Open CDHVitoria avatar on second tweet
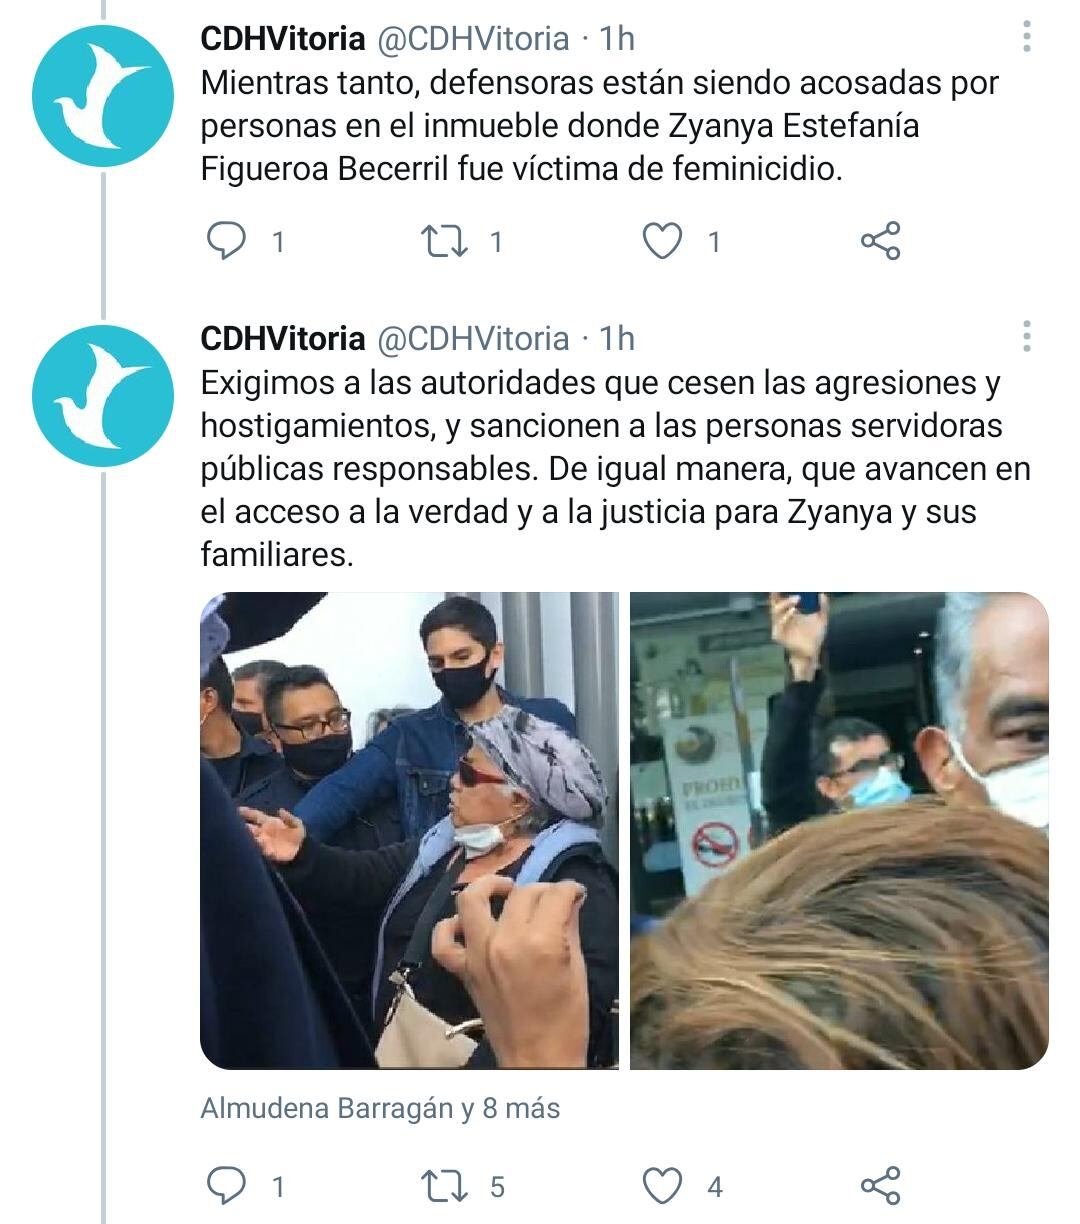 click(x=103, y=396)
